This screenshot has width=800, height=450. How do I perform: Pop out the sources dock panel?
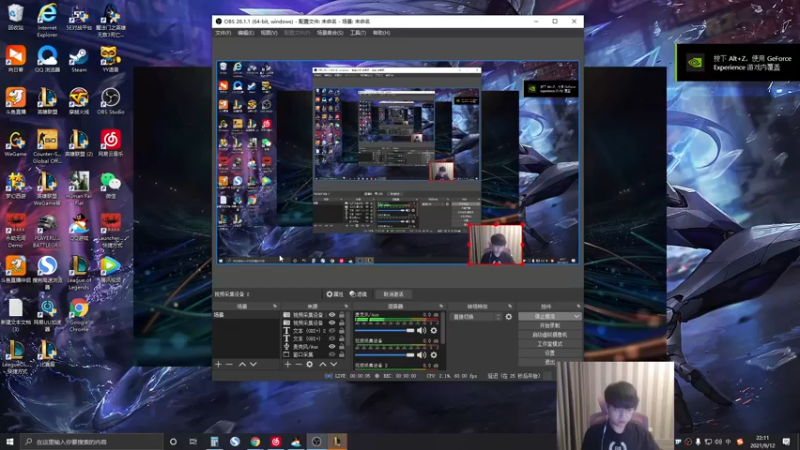346,306
